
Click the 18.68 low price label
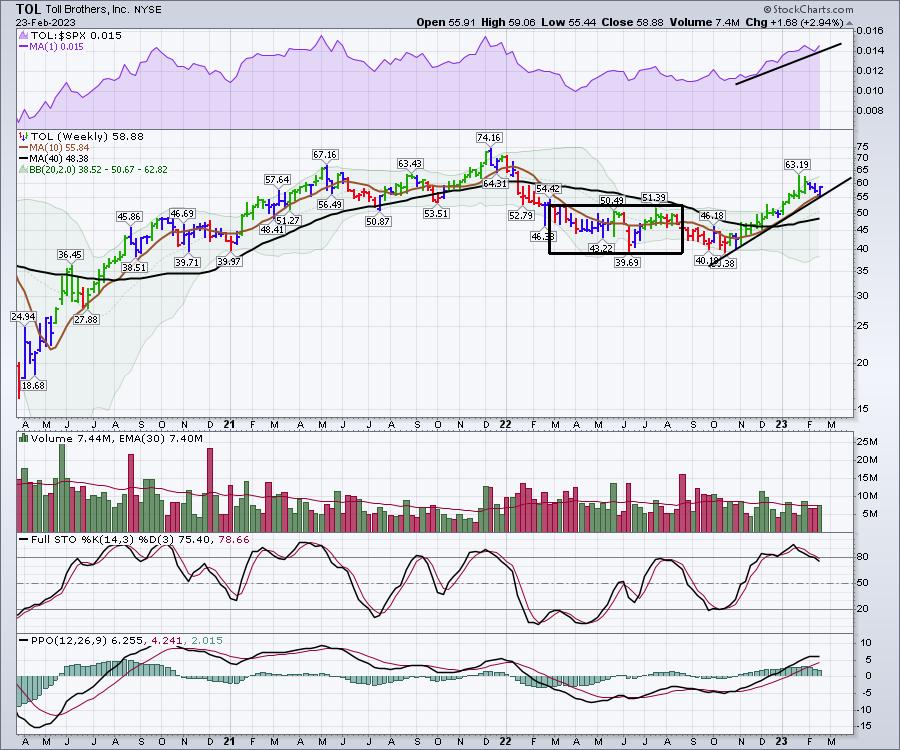(x=36, y=384)
